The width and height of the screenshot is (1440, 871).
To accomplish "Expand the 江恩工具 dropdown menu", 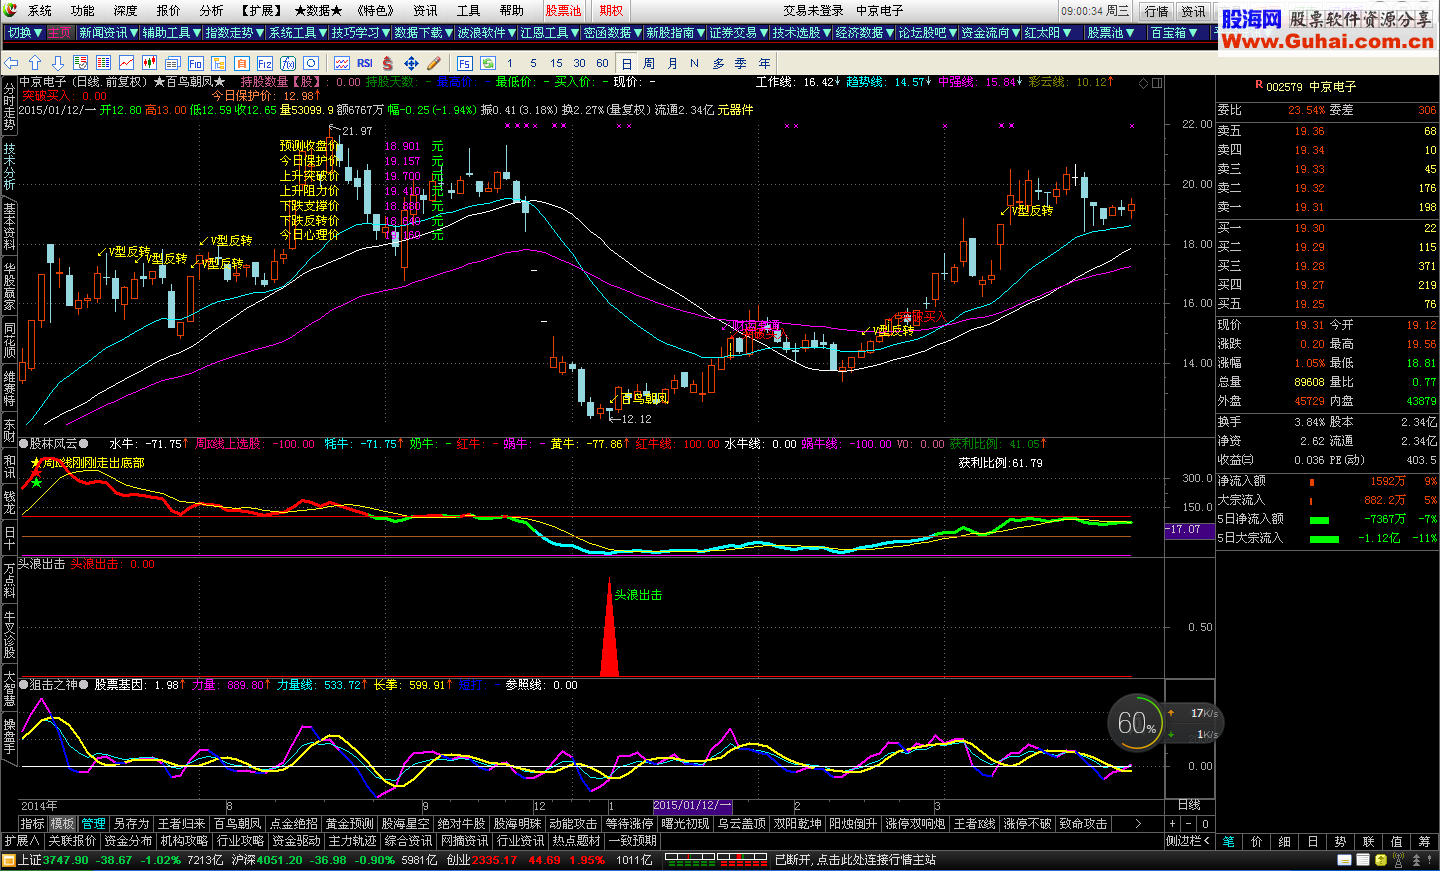I will pos(549,33).
